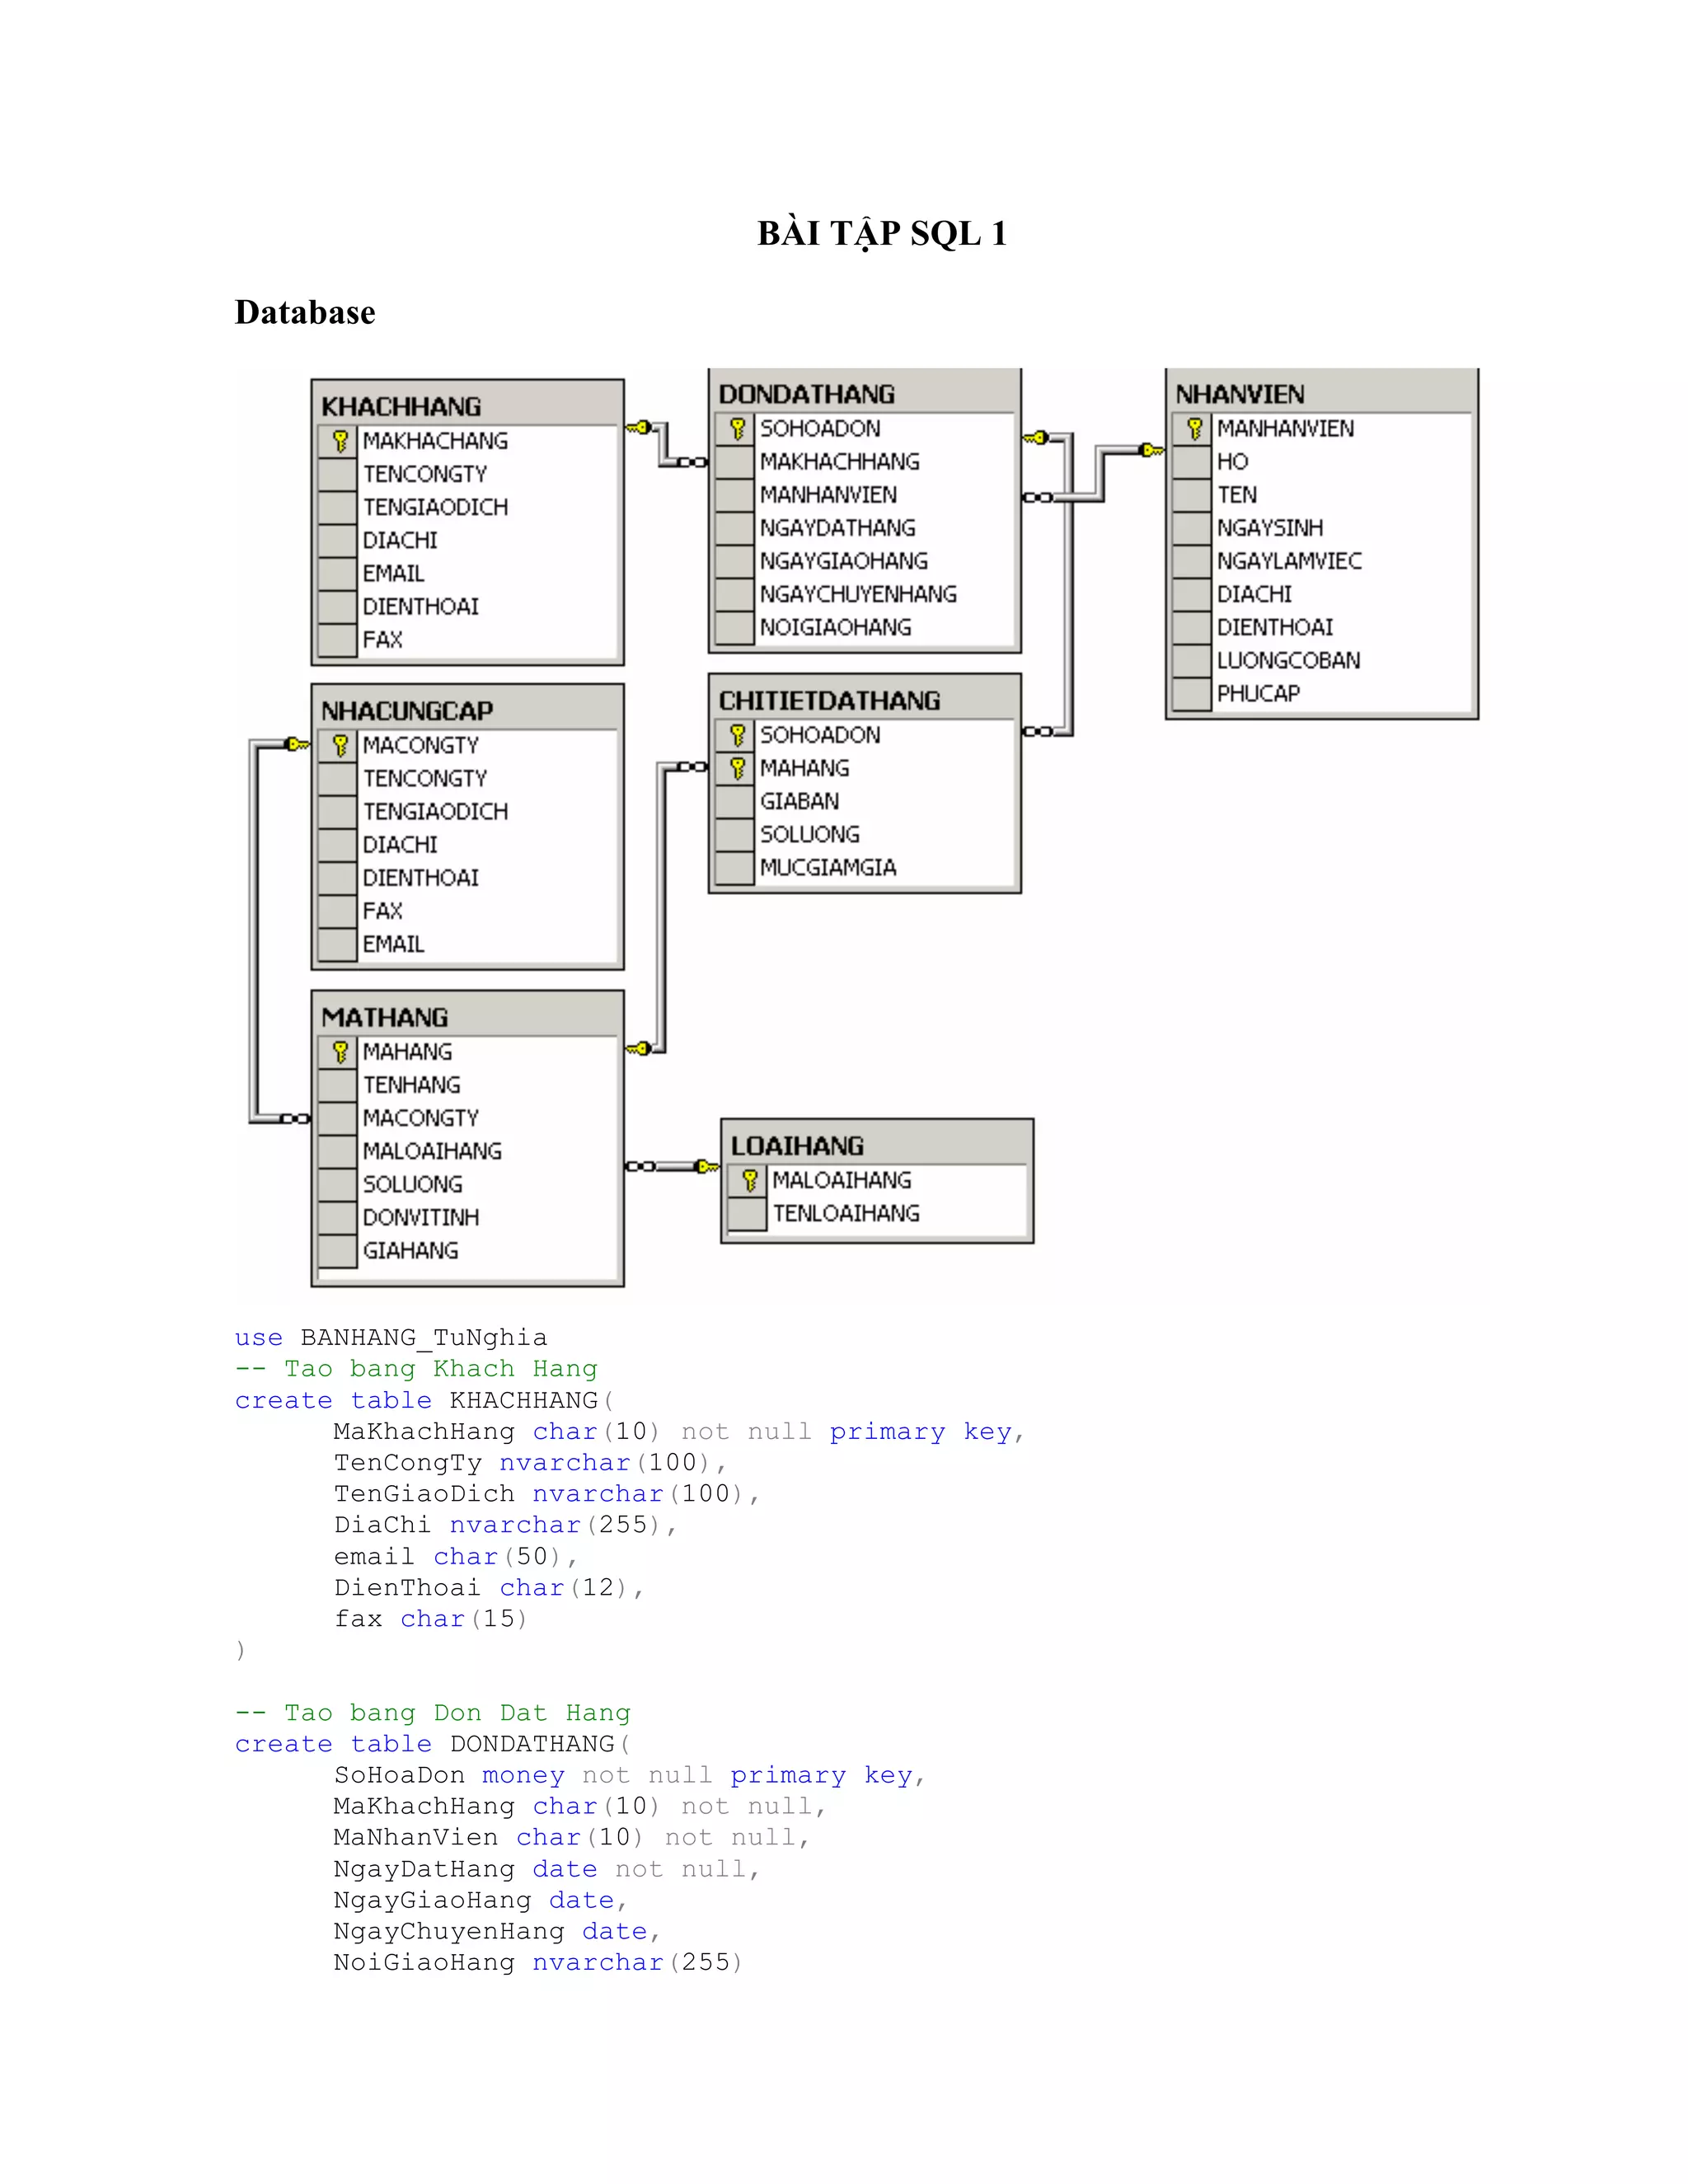Click the key icon beside MAKHACHANG

(x=340, y=441)
